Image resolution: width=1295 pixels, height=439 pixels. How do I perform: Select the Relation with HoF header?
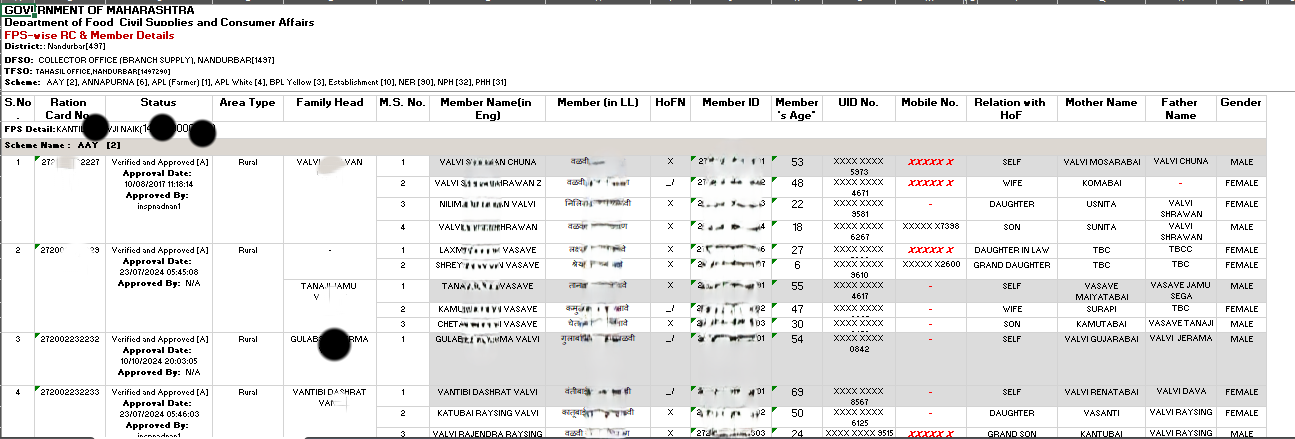tap(1010, 108)
